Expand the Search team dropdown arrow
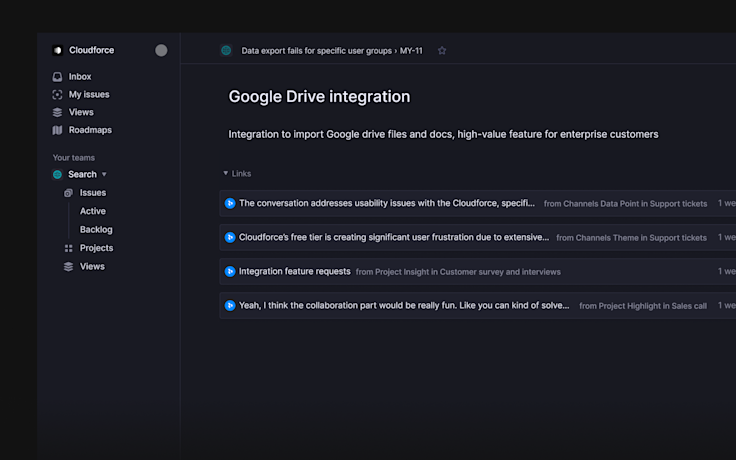Viewport: 736px width, 460px height. [104, 175]
